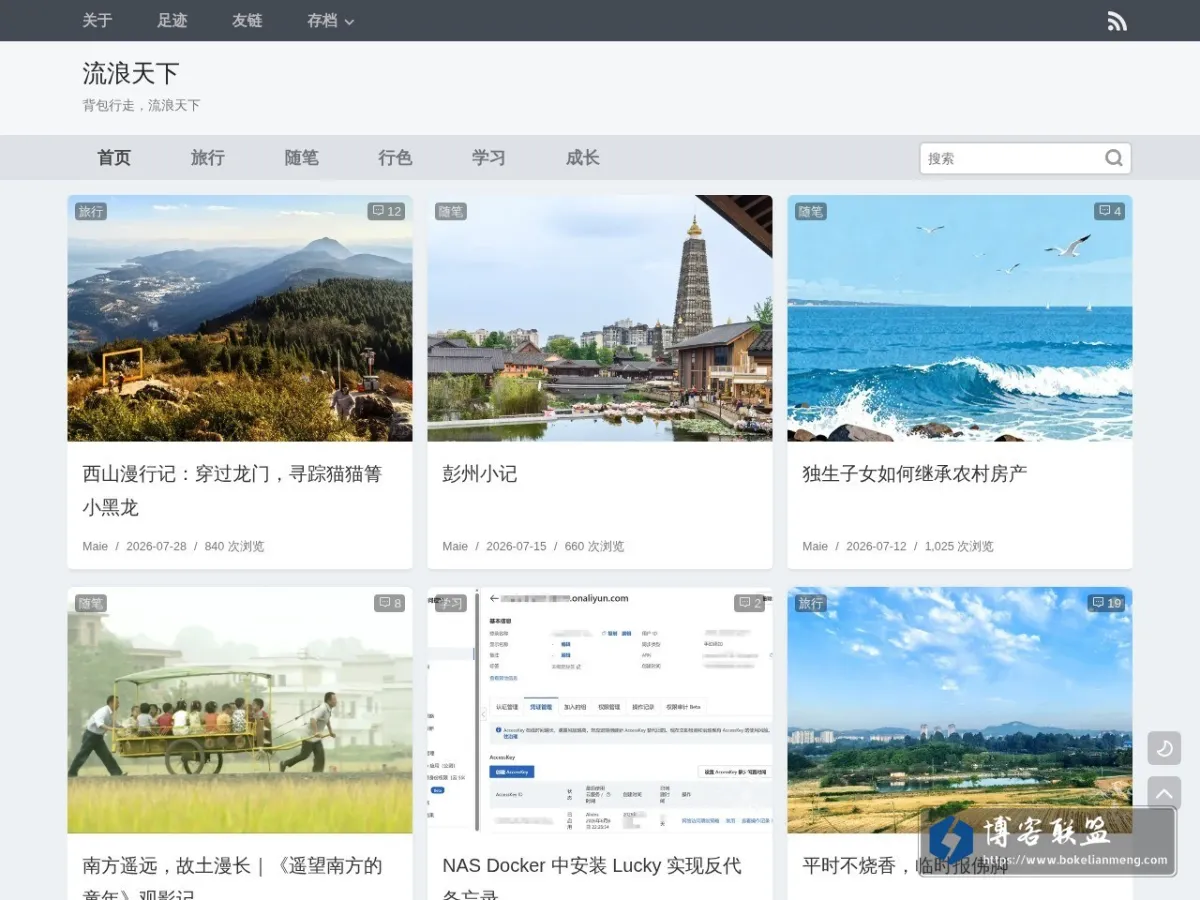Open comment count 8 on 南方遥远 post
This screenshot has height=900, width=1200.
click(x=390, y=603)
